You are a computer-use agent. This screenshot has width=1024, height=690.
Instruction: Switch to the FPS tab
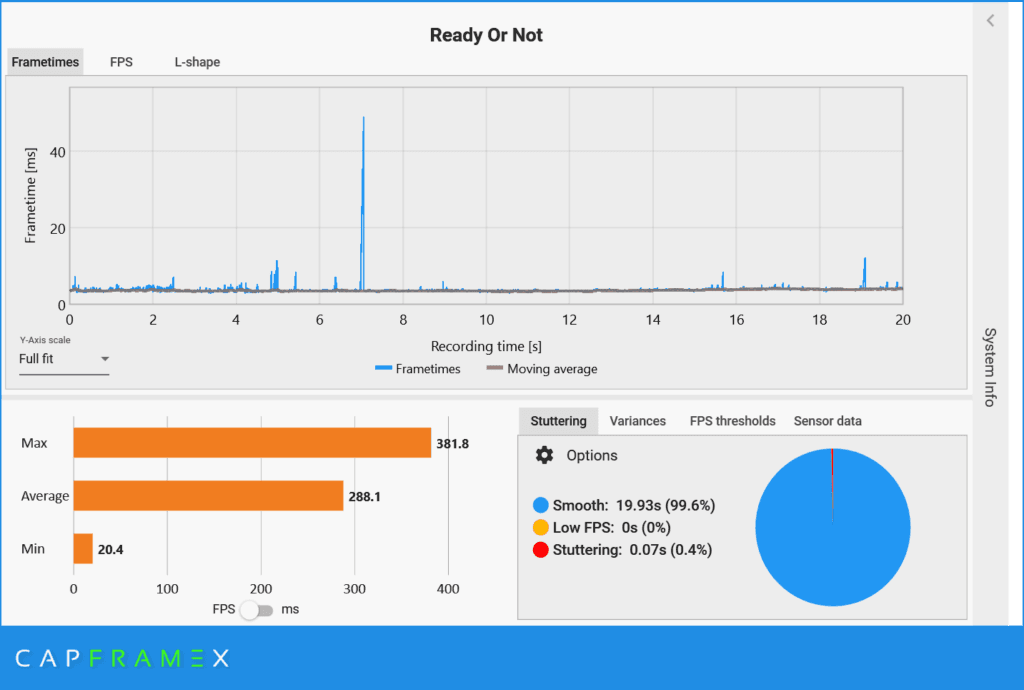tap(121, 62)
